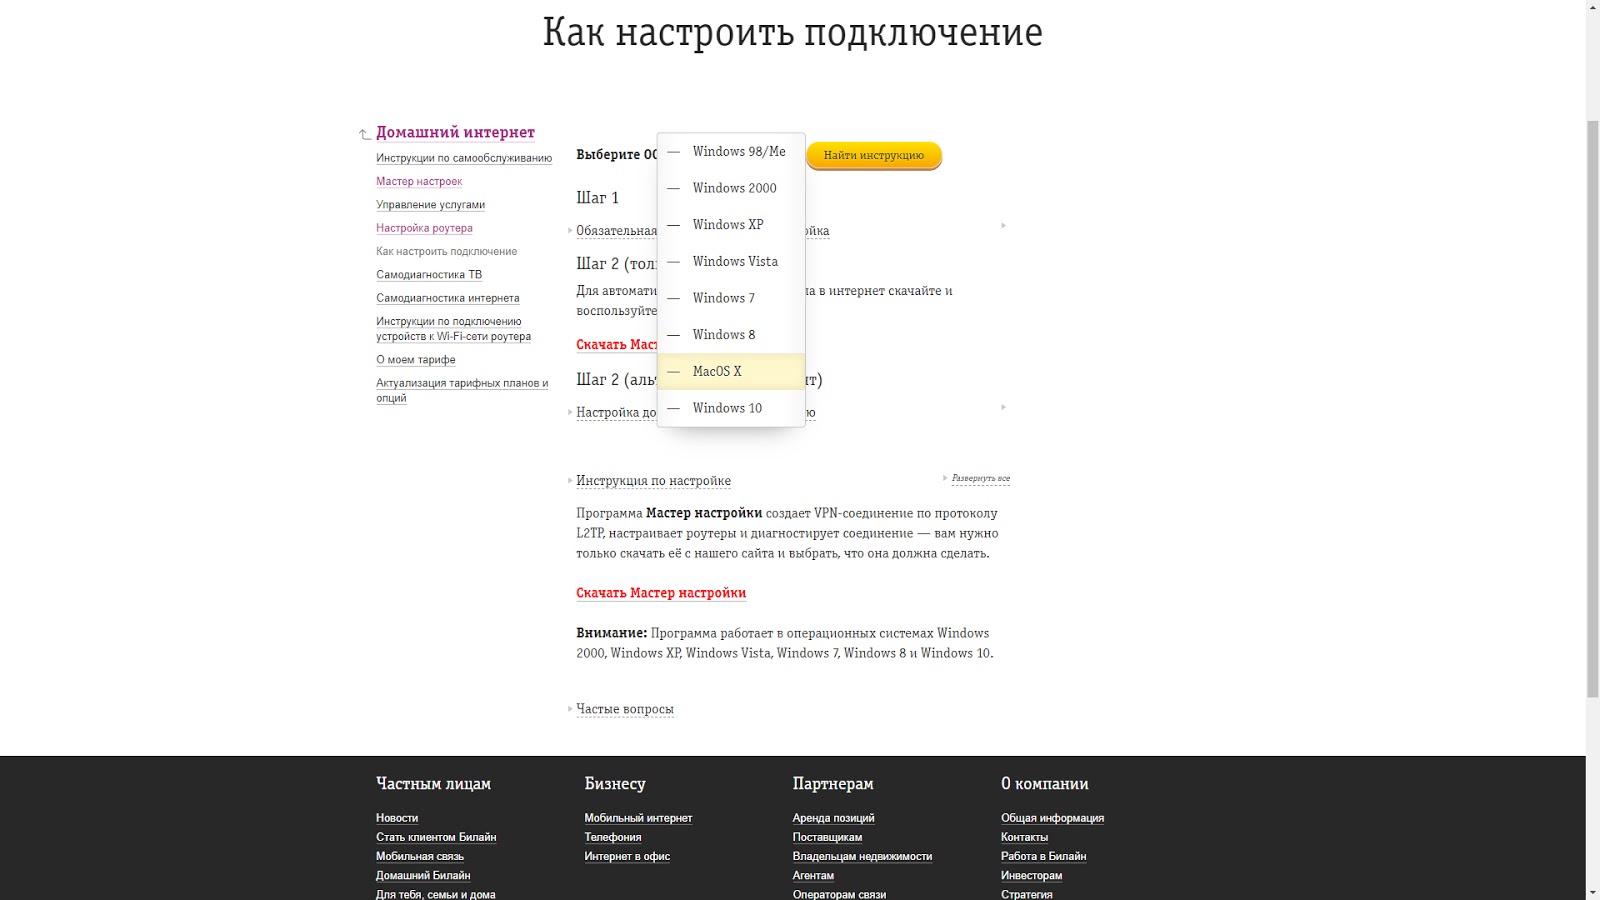
Task: Open Домашний Билайн footer link
Action: (x=423, y=875)
